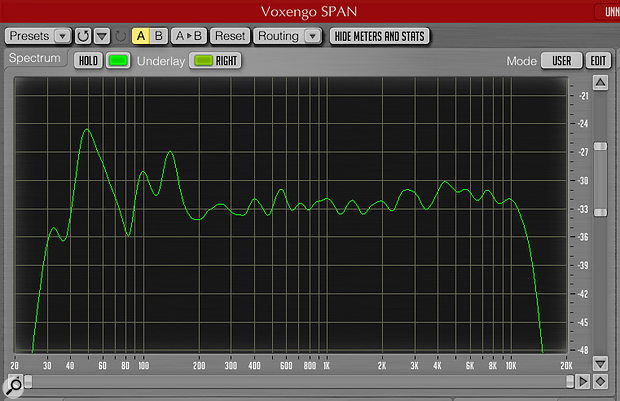Open the Routing menu
The width and height of the screenshot is (620, 401).
(x=287, y=36)
